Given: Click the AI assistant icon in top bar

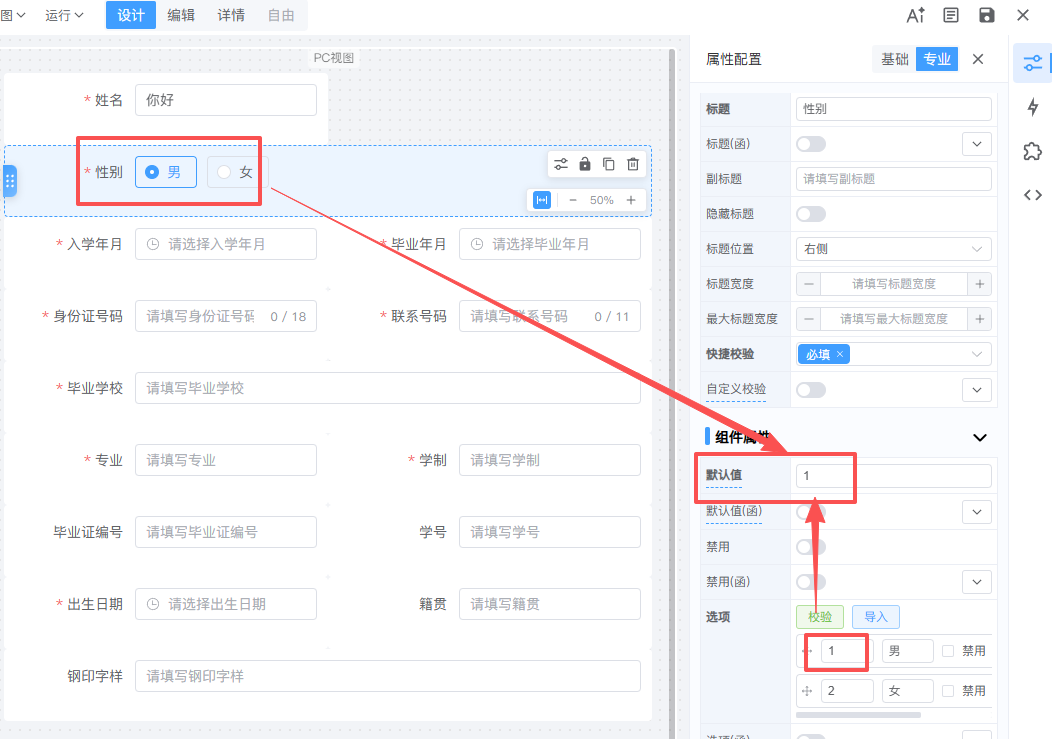Looking at the screenshot, I should point(915,15).
